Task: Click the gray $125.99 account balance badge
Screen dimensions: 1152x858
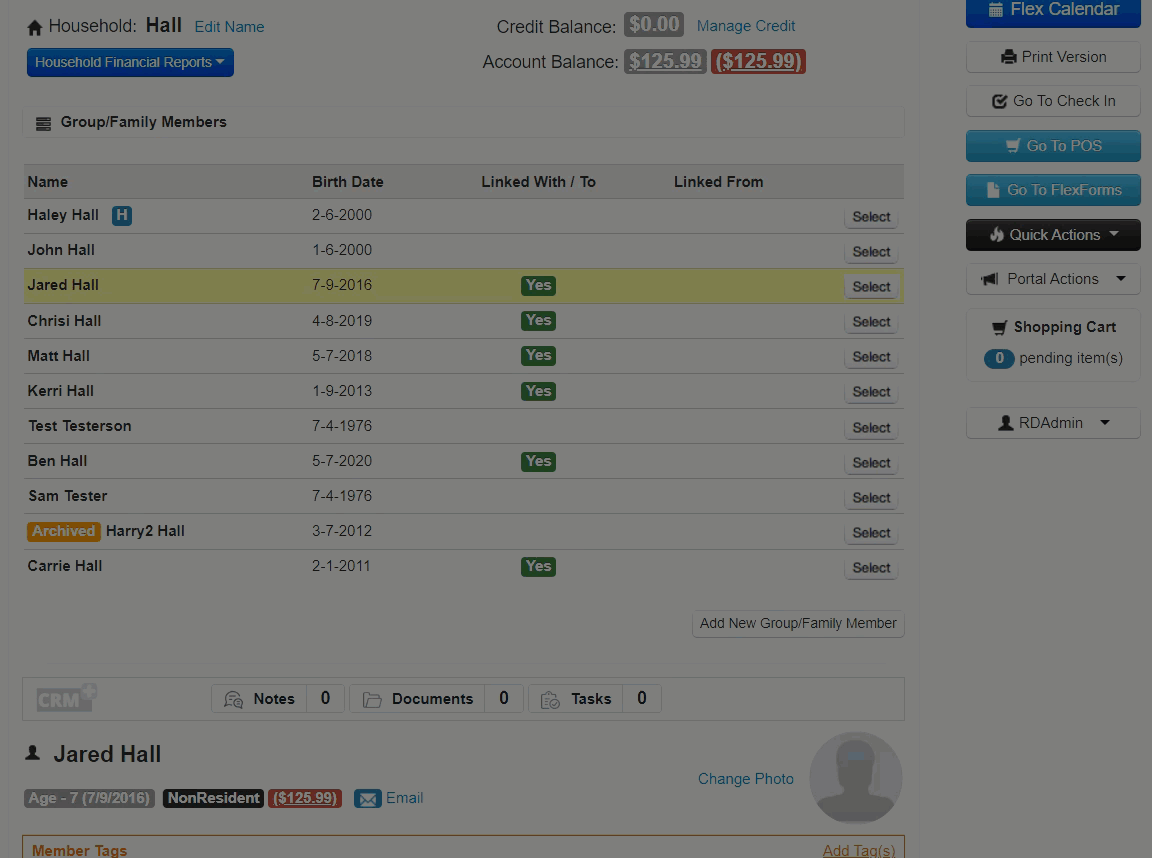Action: click(x=665, y=61)
